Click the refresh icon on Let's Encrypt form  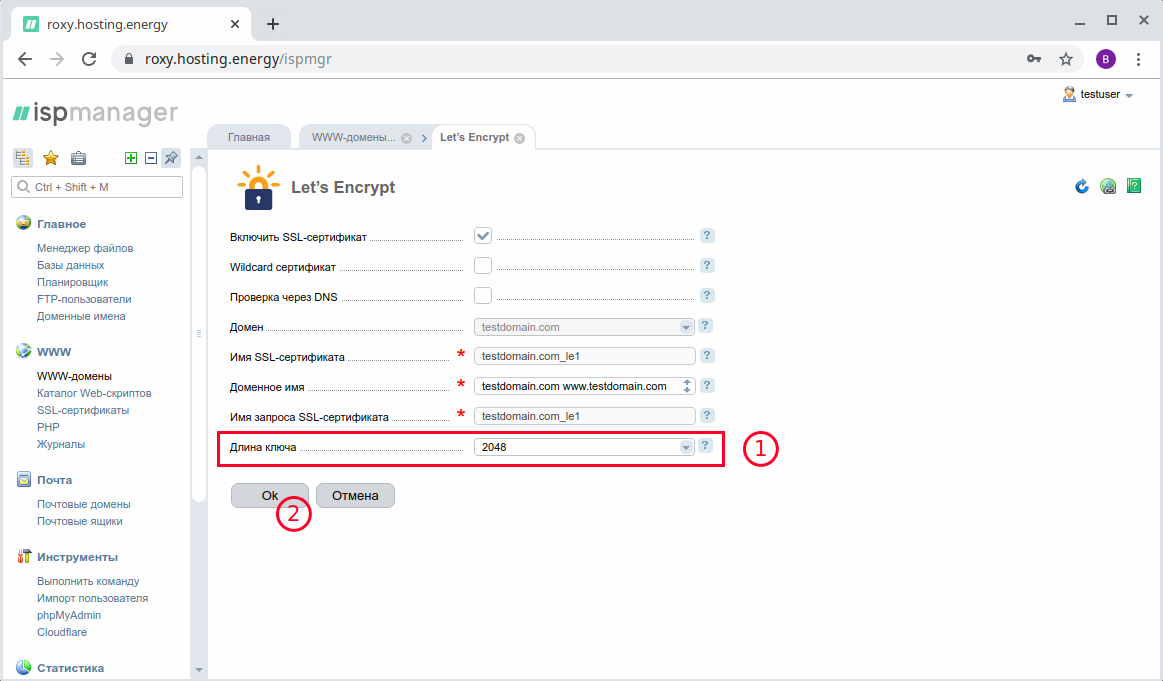click(1082, 186)
